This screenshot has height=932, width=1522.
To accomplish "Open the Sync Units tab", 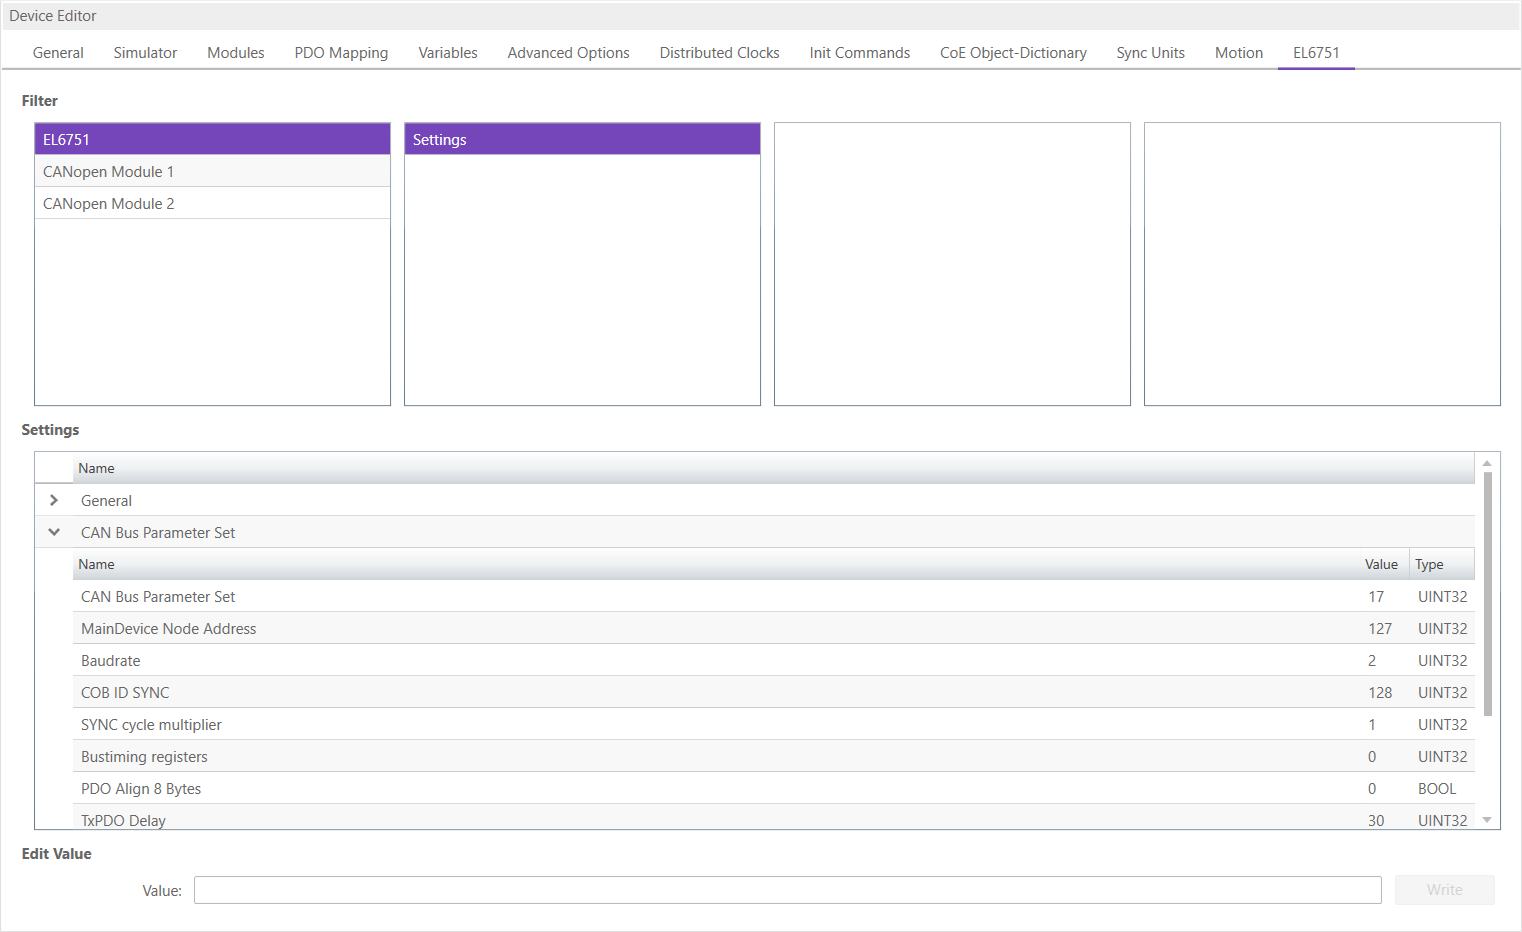I will [x=1150, y=53].
